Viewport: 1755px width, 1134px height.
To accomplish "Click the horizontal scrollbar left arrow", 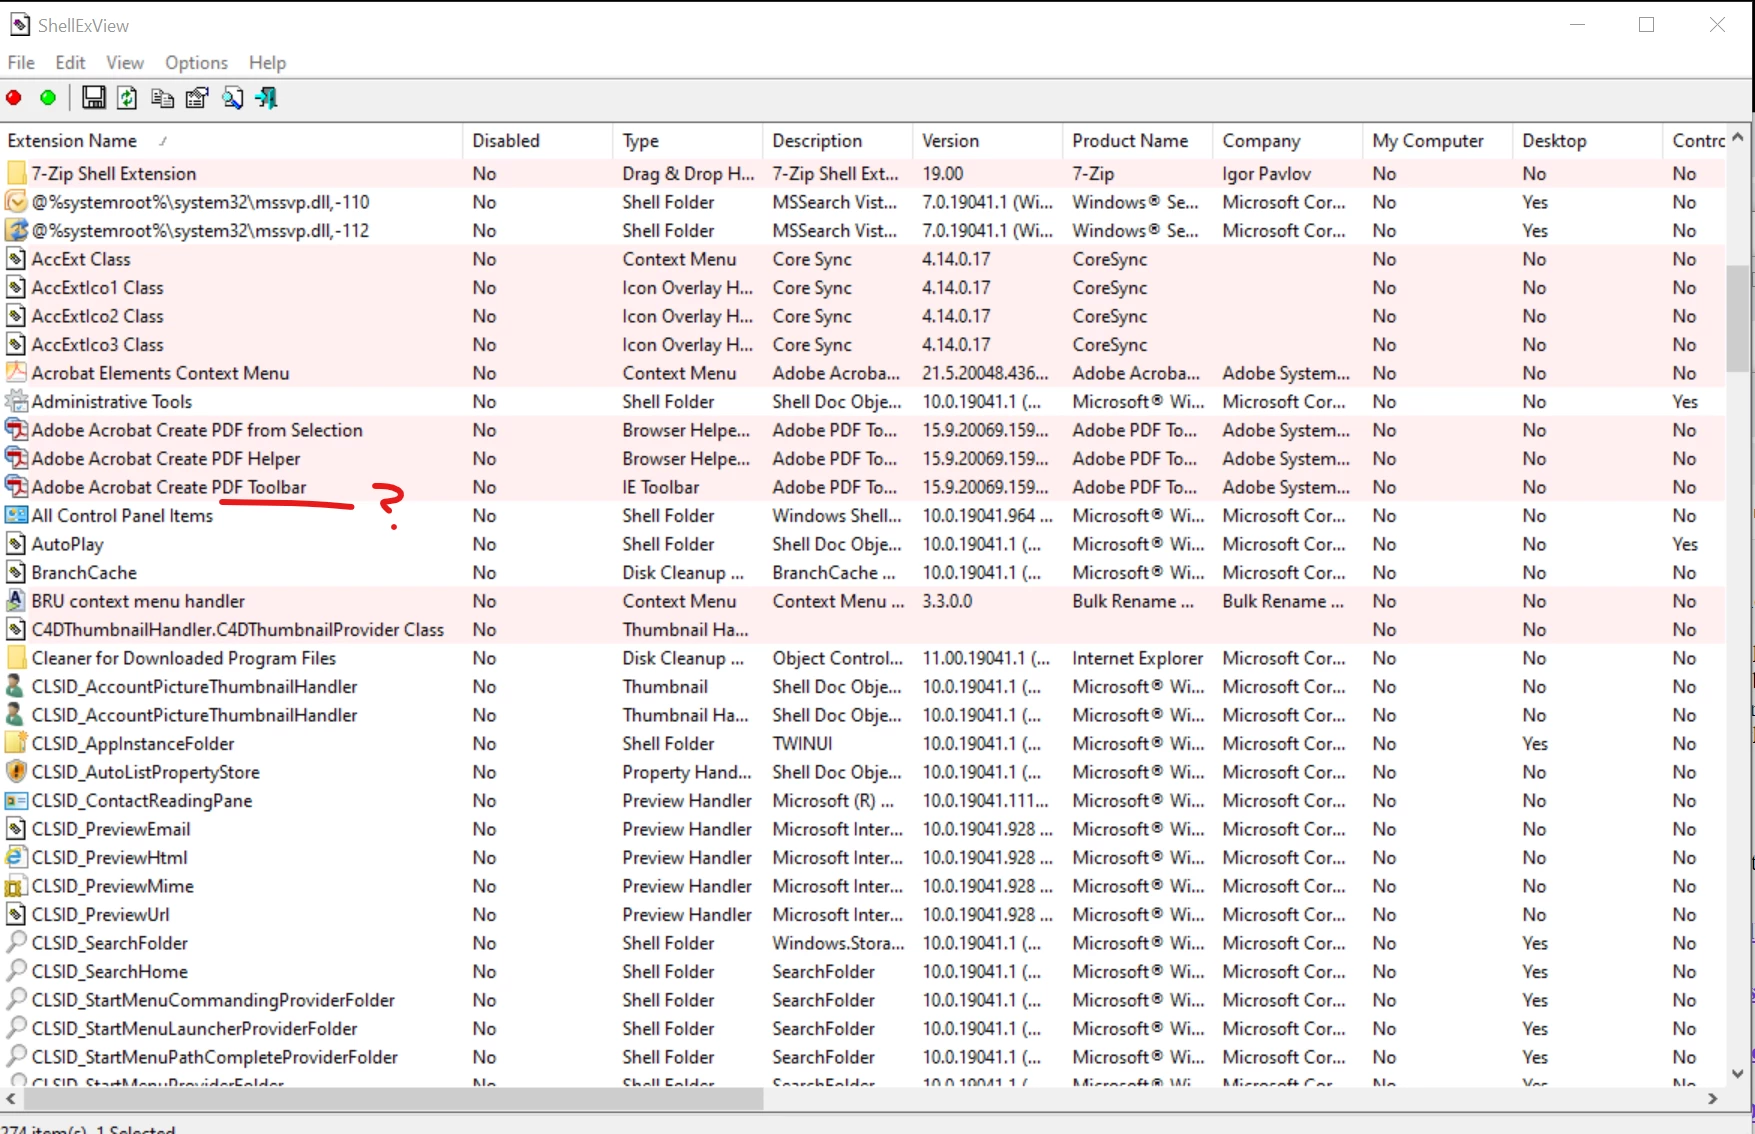I will 11,1098.
